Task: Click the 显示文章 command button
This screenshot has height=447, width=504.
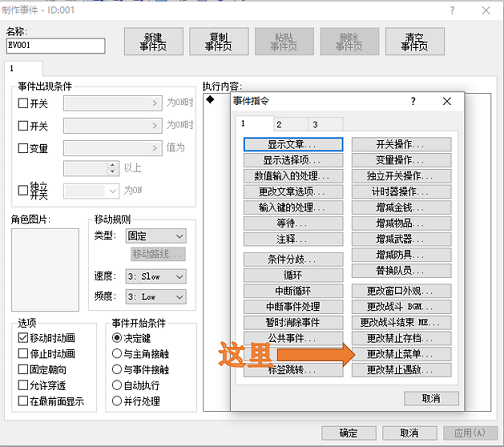Action: pos(293,145)
